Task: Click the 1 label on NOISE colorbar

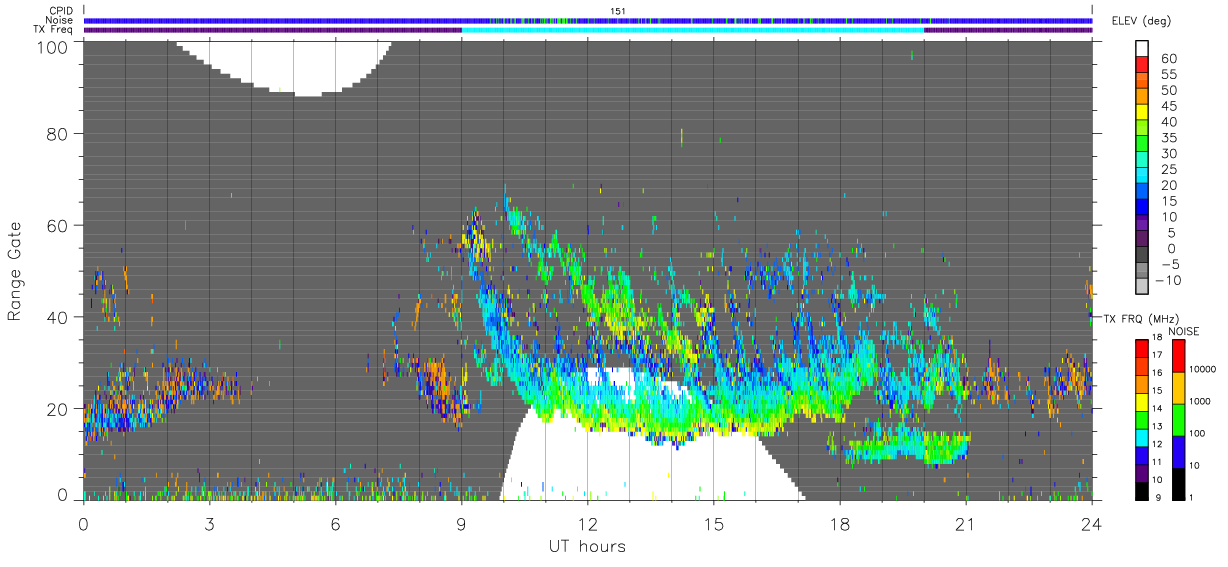Action: coord(1189,497)
